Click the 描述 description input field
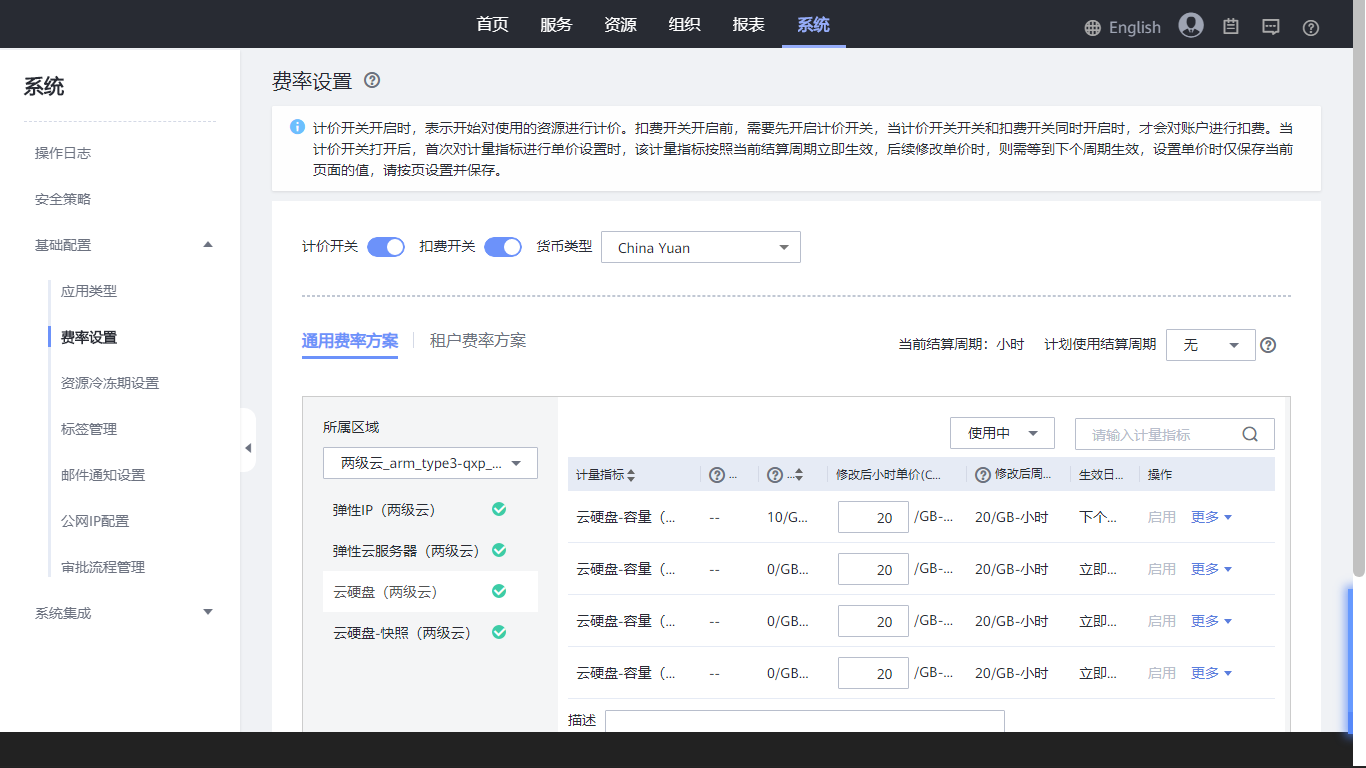Screen dimensions: 1366x768 point(804,721)
